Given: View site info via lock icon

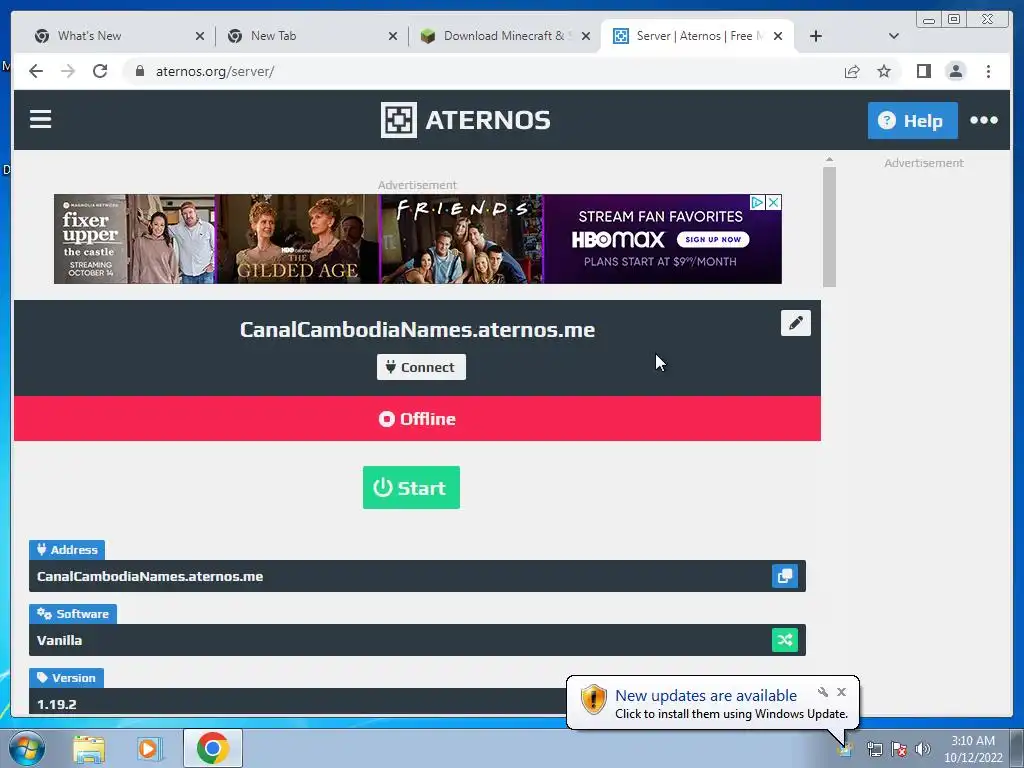Looking at the screenshot, I should pos(139,71).
